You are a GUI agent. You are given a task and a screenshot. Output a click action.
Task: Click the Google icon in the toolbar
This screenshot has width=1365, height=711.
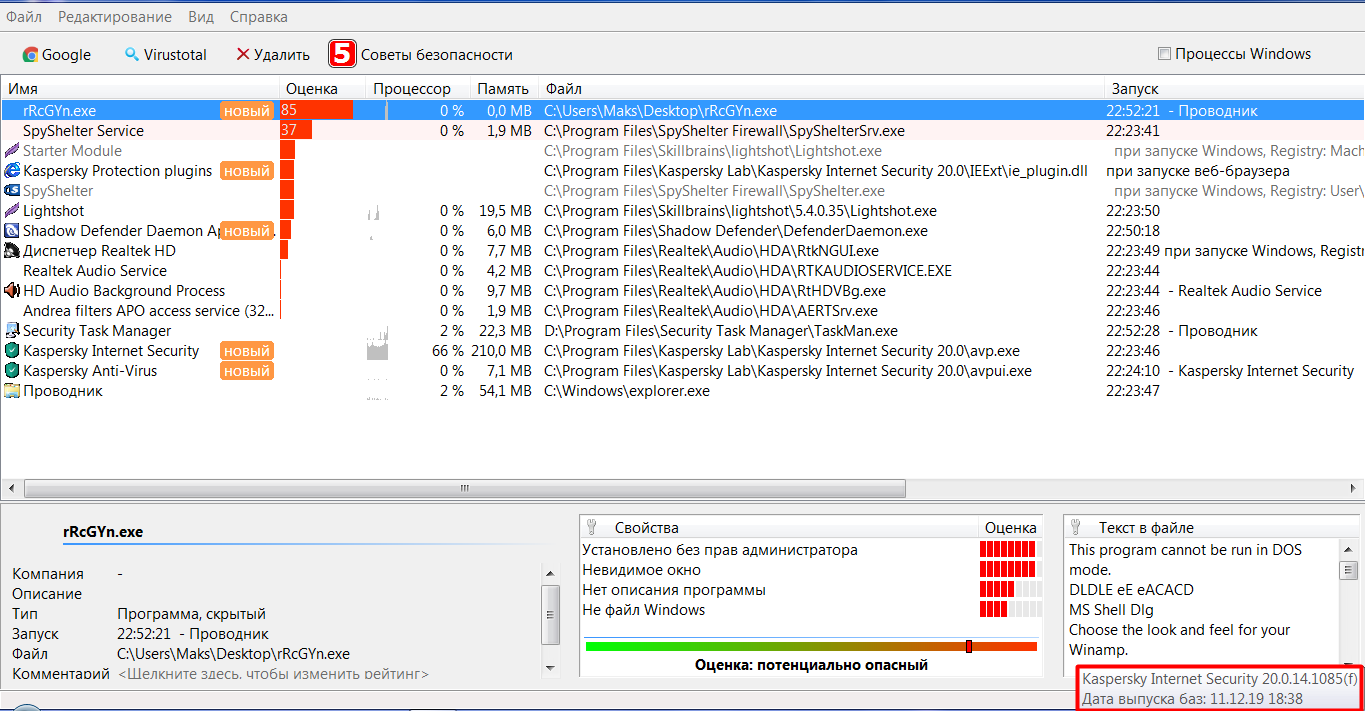pos(31,55)
